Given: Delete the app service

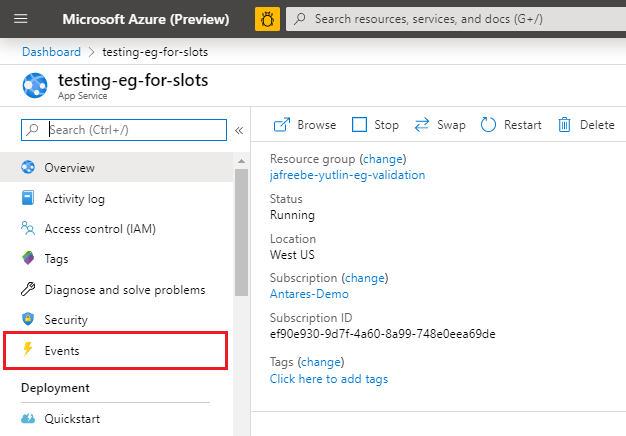Looking at the screenshot, I should [586, 125].
